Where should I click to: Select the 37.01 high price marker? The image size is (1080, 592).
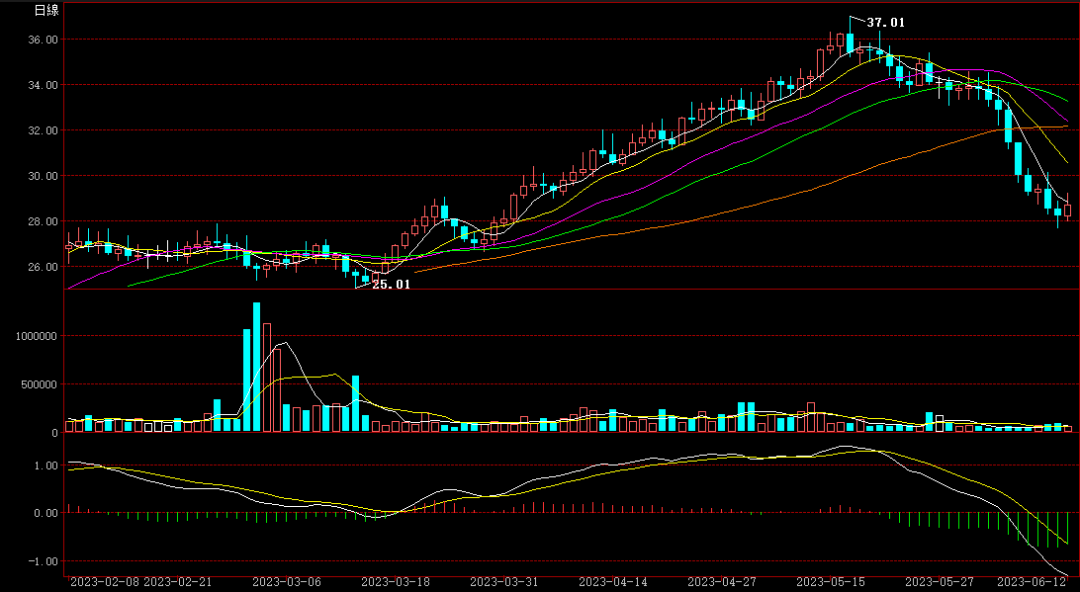coord(886,22)
